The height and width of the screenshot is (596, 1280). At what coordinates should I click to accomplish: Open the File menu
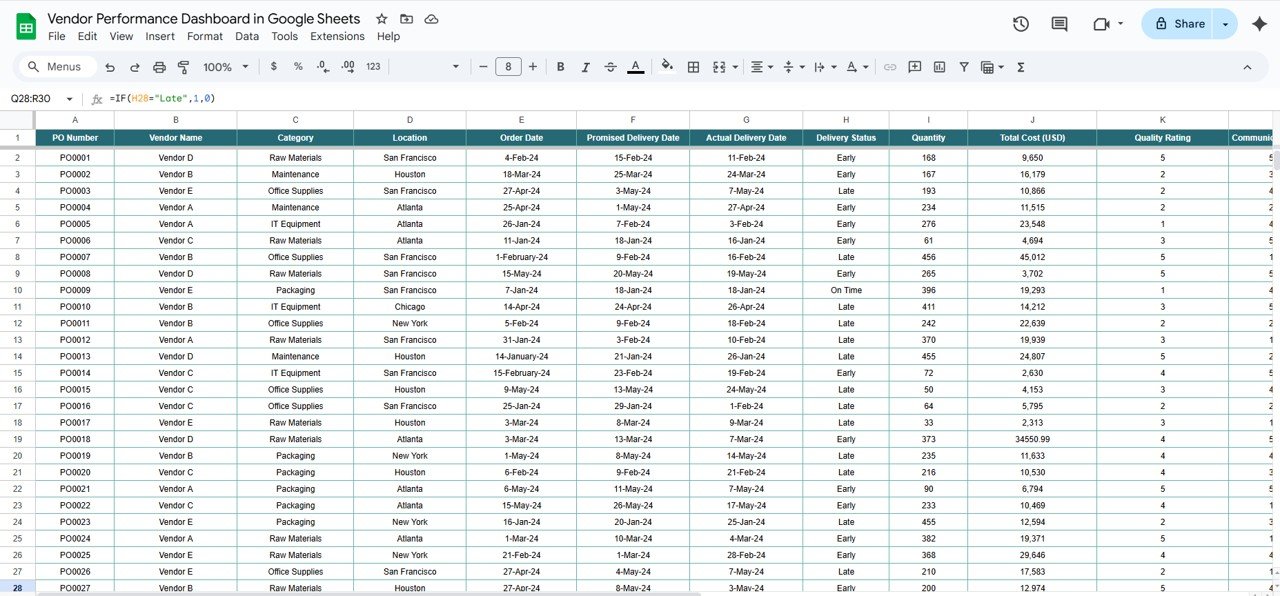coord(57,36)
